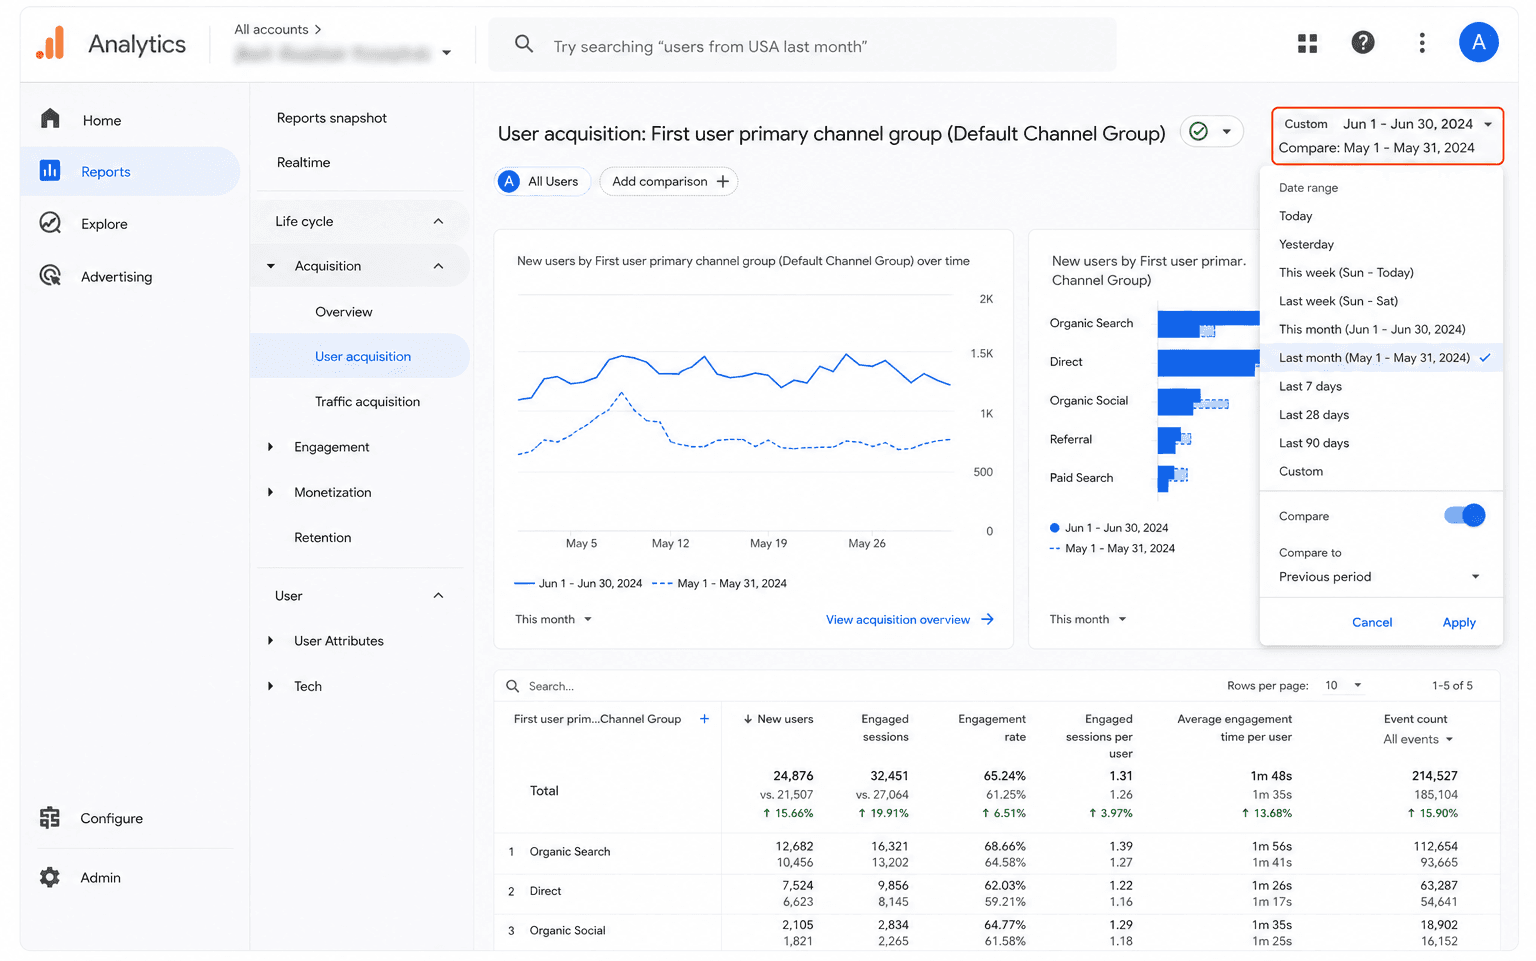
Task: Open the Advertising section icon
Action: (x=50, y=276)
